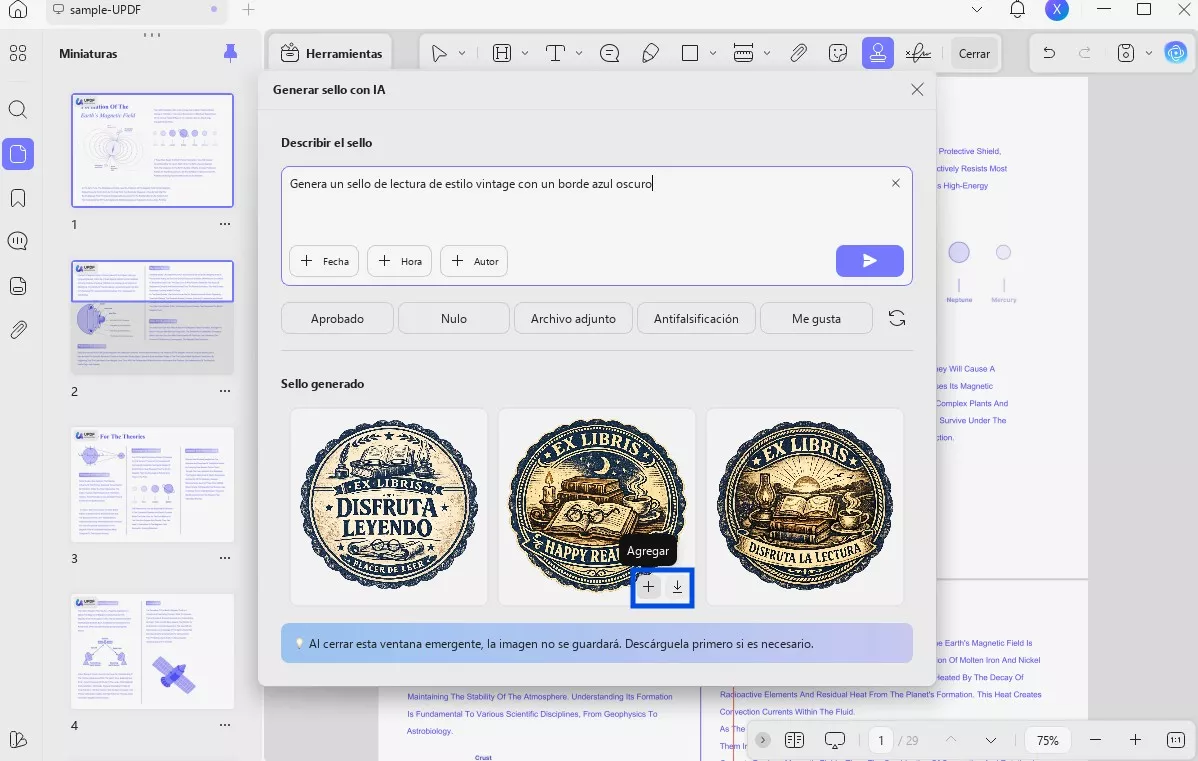Expand the rectangle shape dropdown arrow
1198x761 pixels.
[713, 53]
